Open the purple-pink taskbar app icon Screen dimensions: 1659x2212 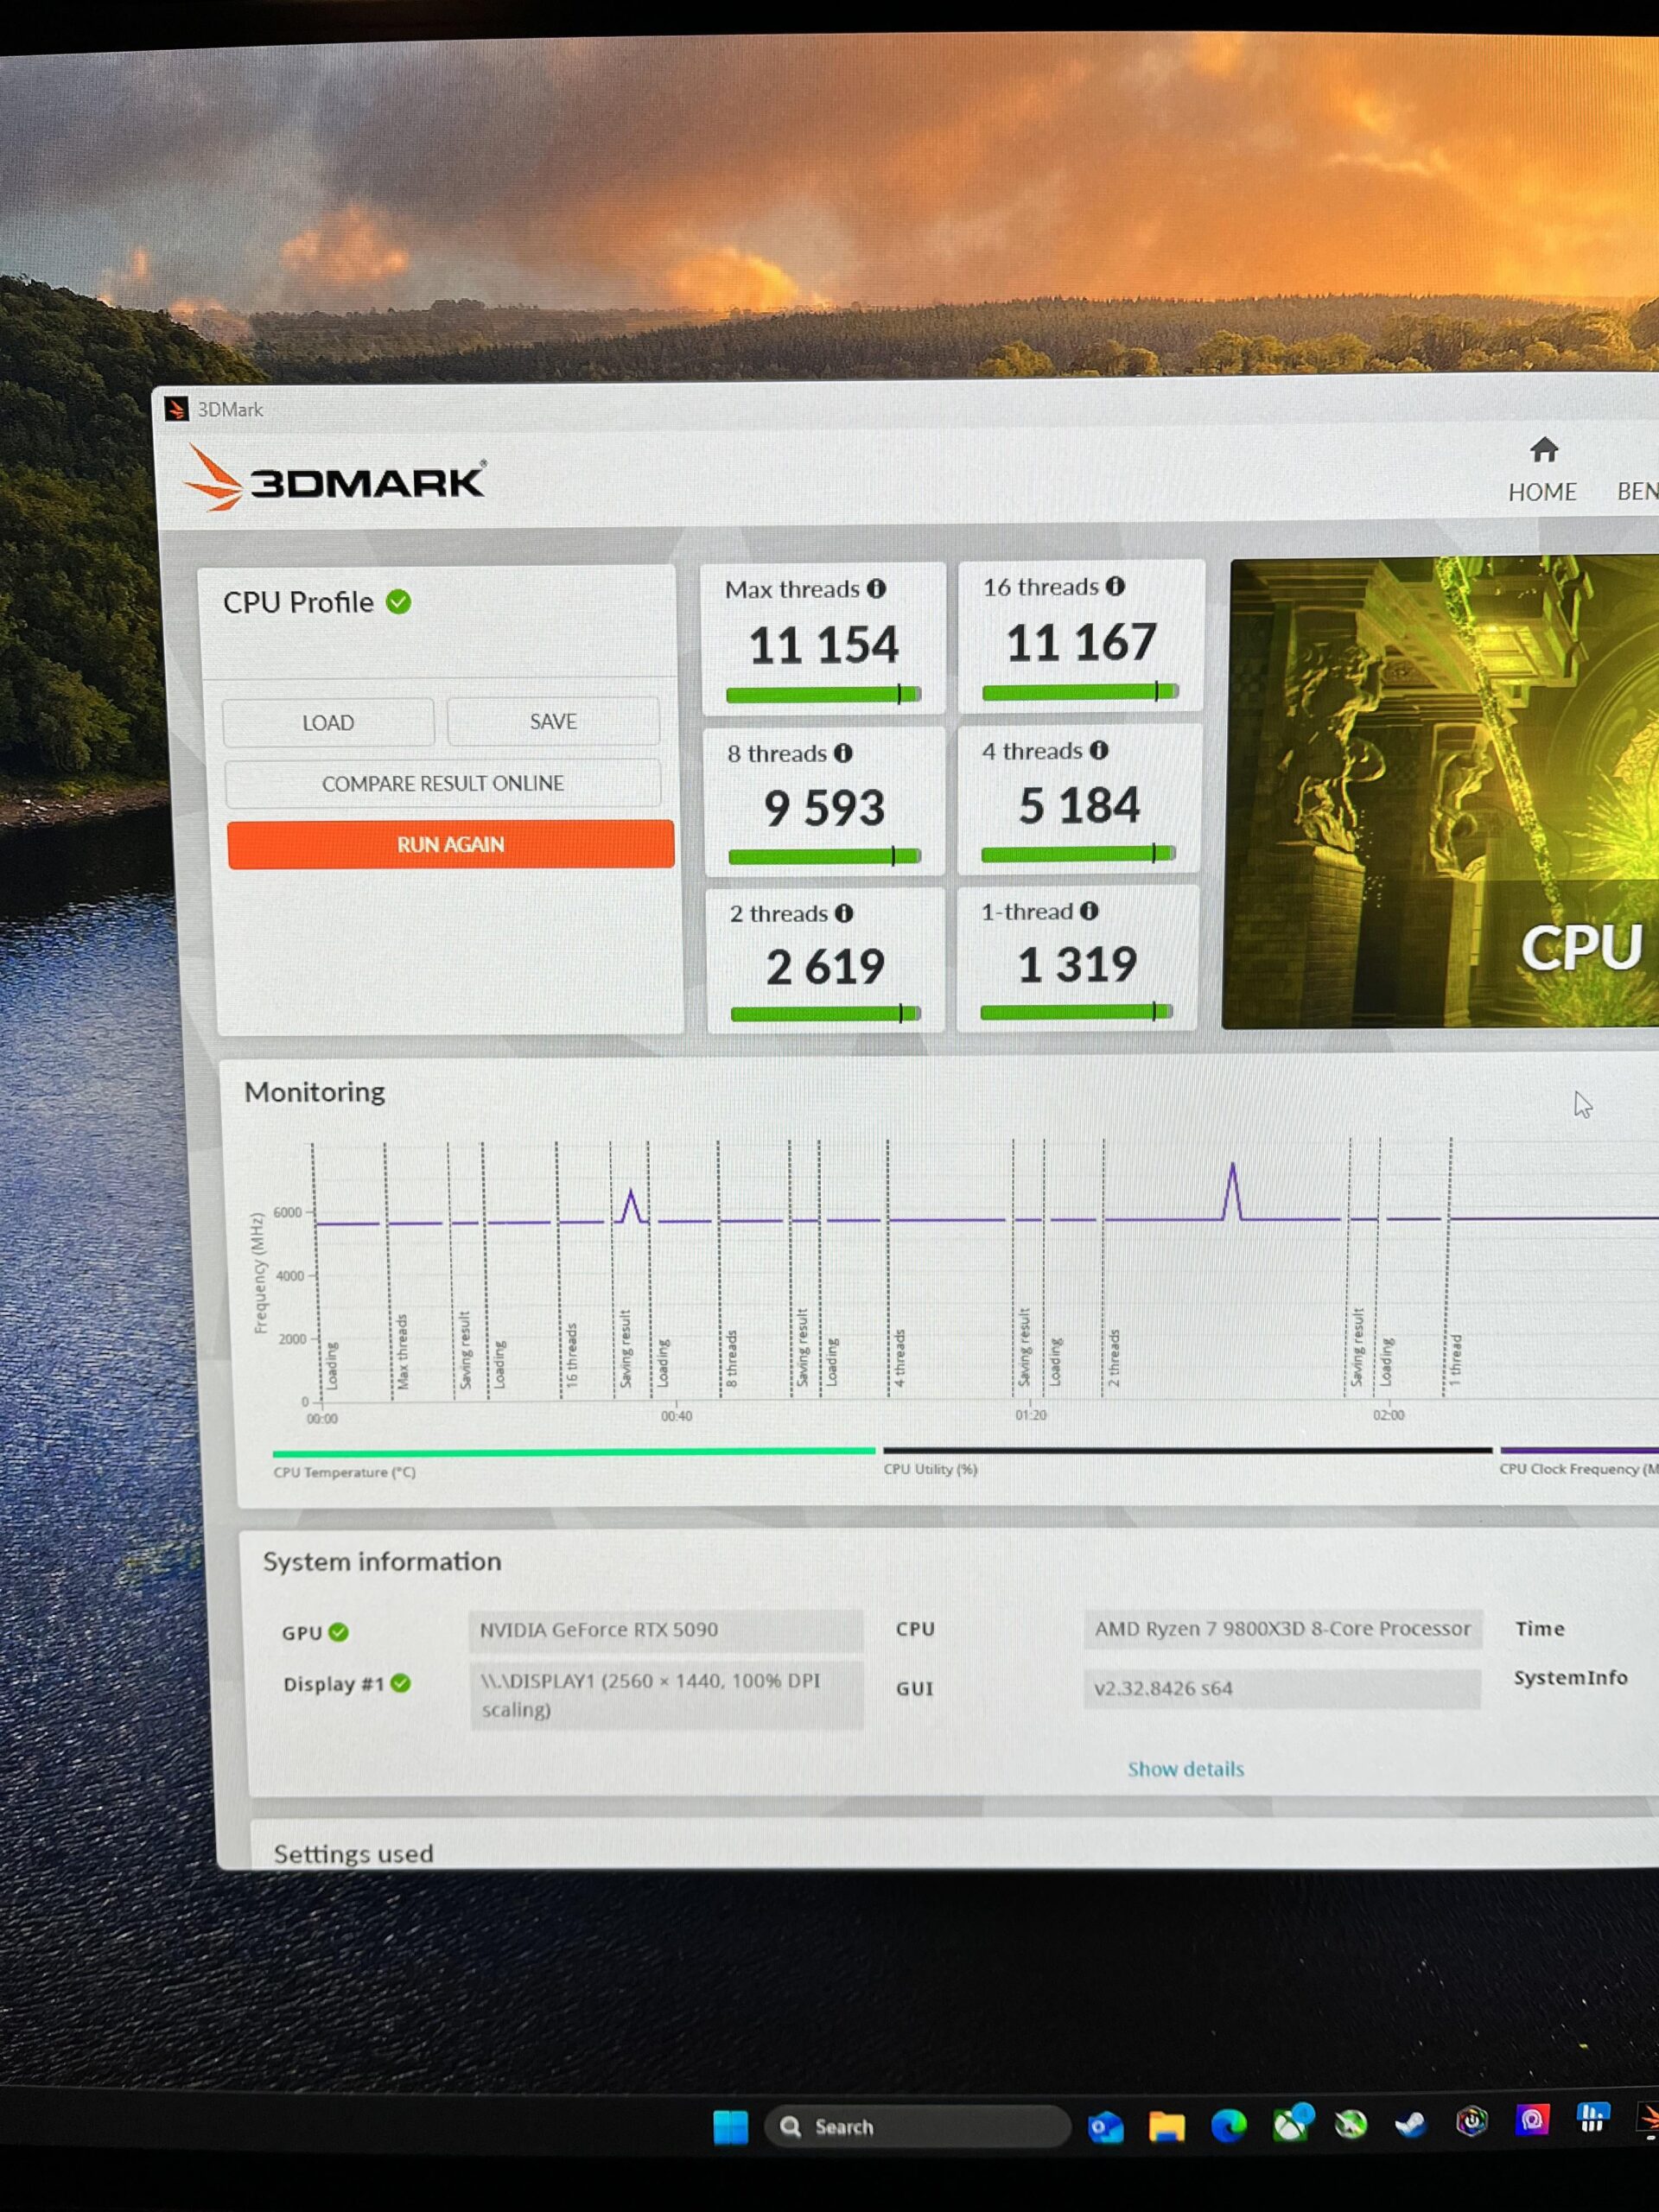1532,2119
